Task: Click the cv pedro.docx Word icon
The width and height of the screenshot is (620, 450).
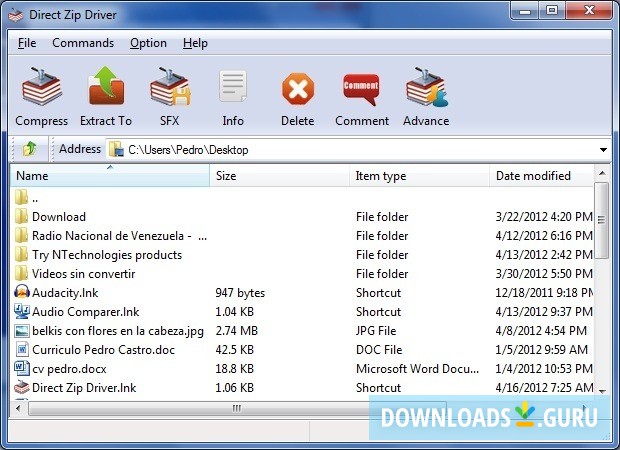Action: 22,368
